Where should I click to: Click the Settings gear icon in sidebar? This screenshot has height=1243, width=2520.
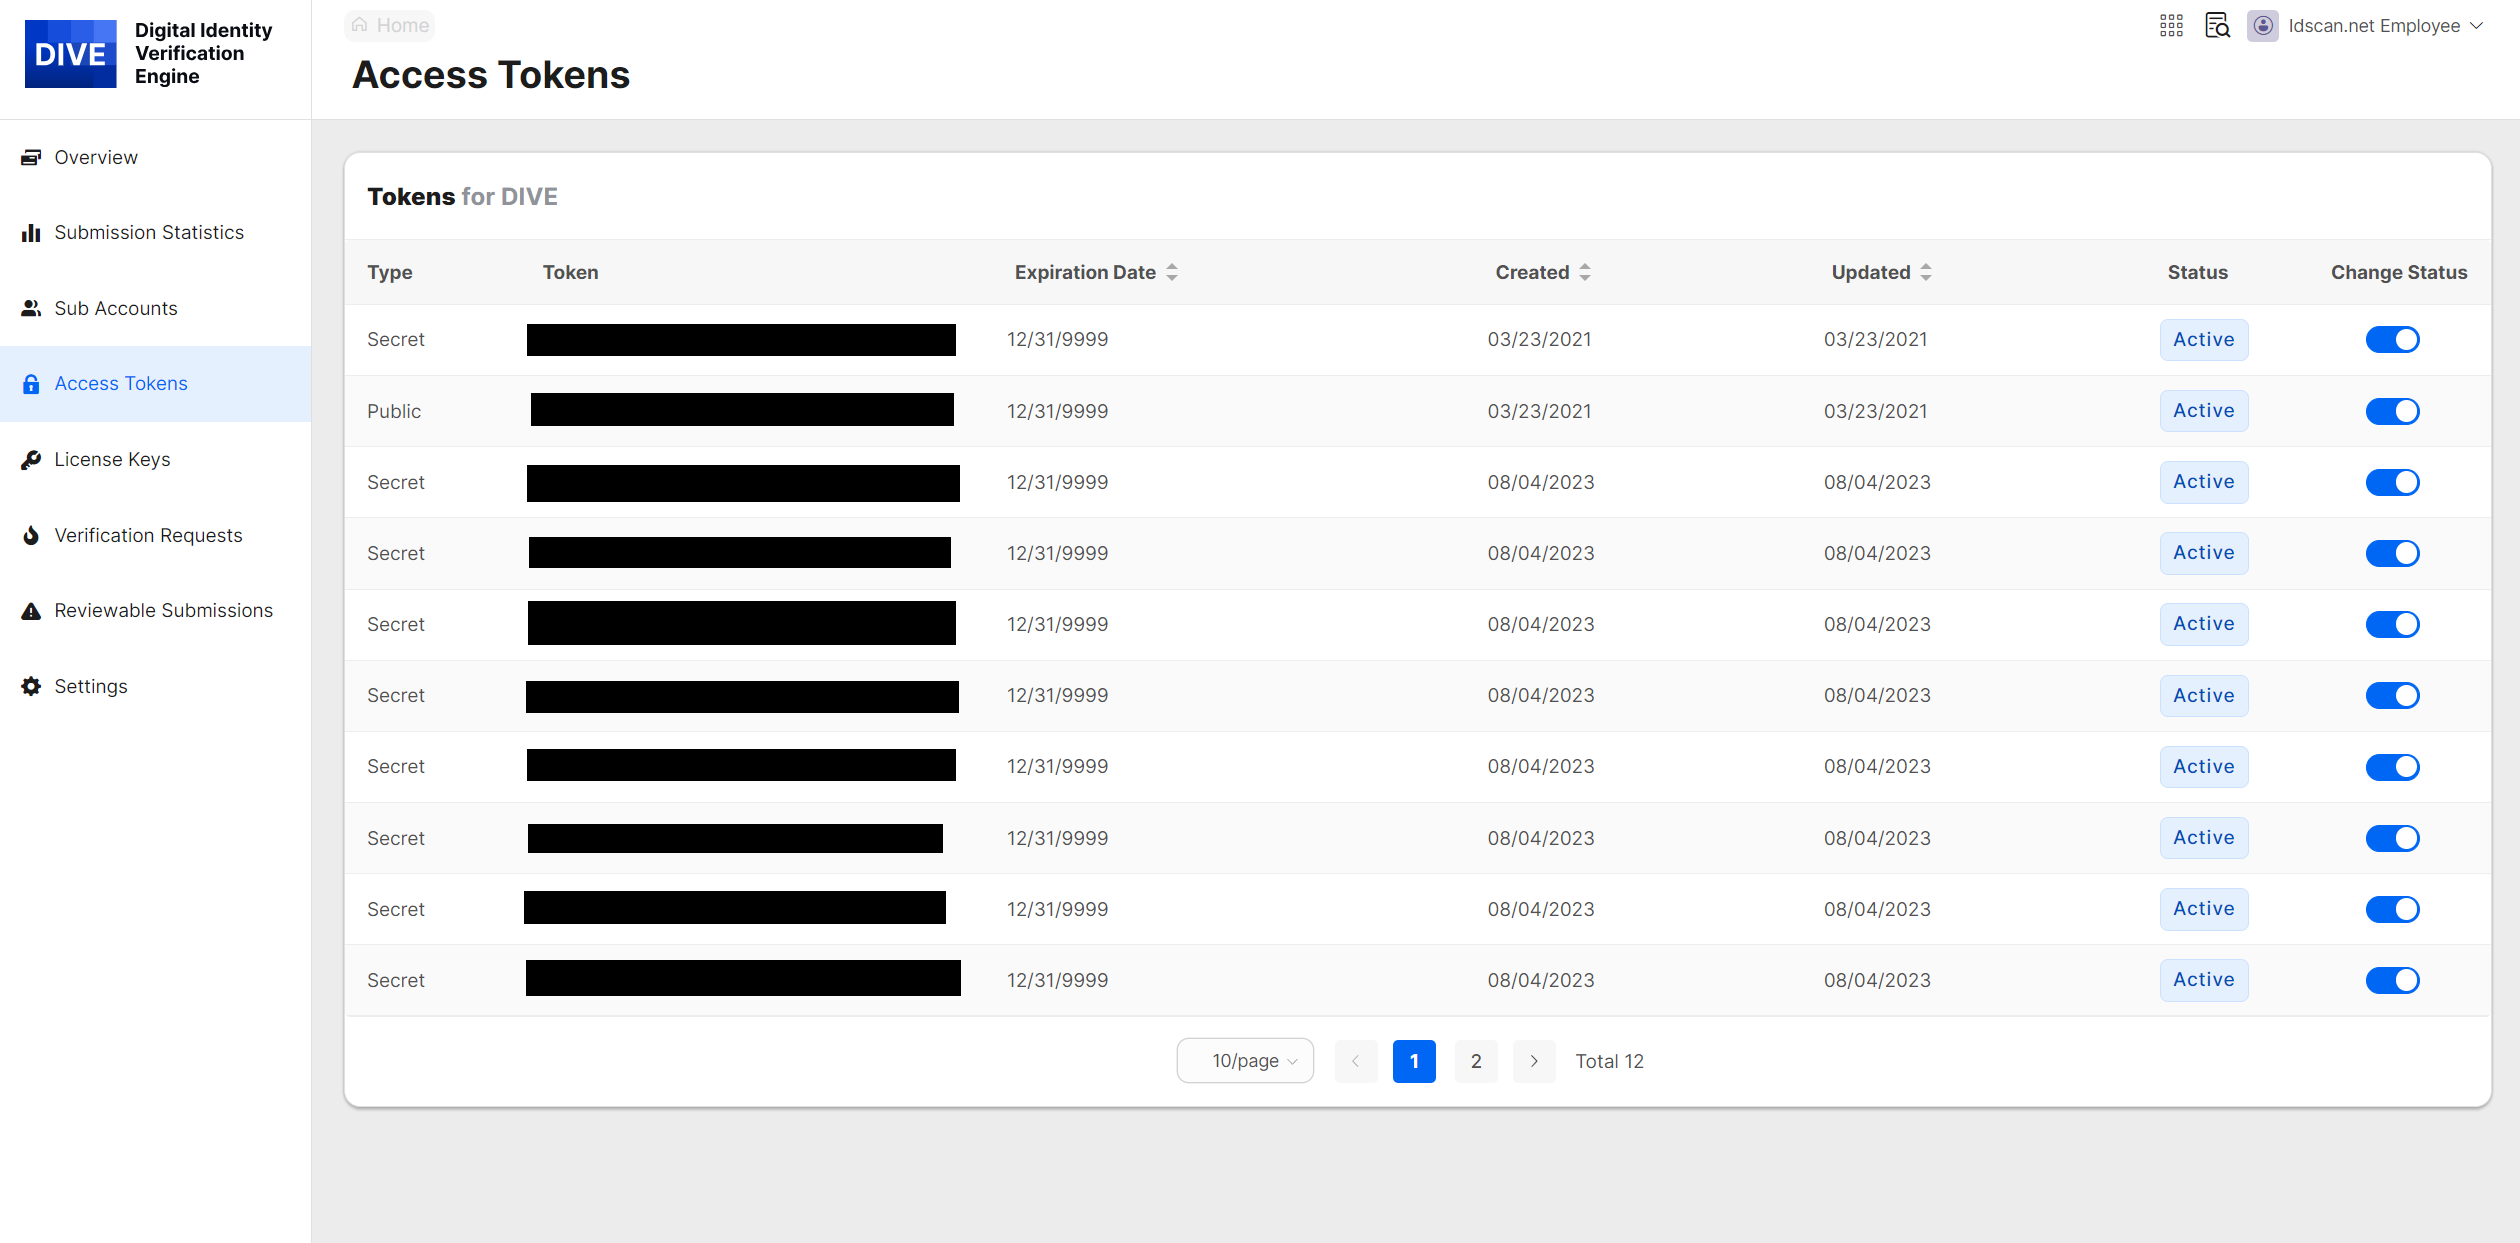tap(31, 687)
